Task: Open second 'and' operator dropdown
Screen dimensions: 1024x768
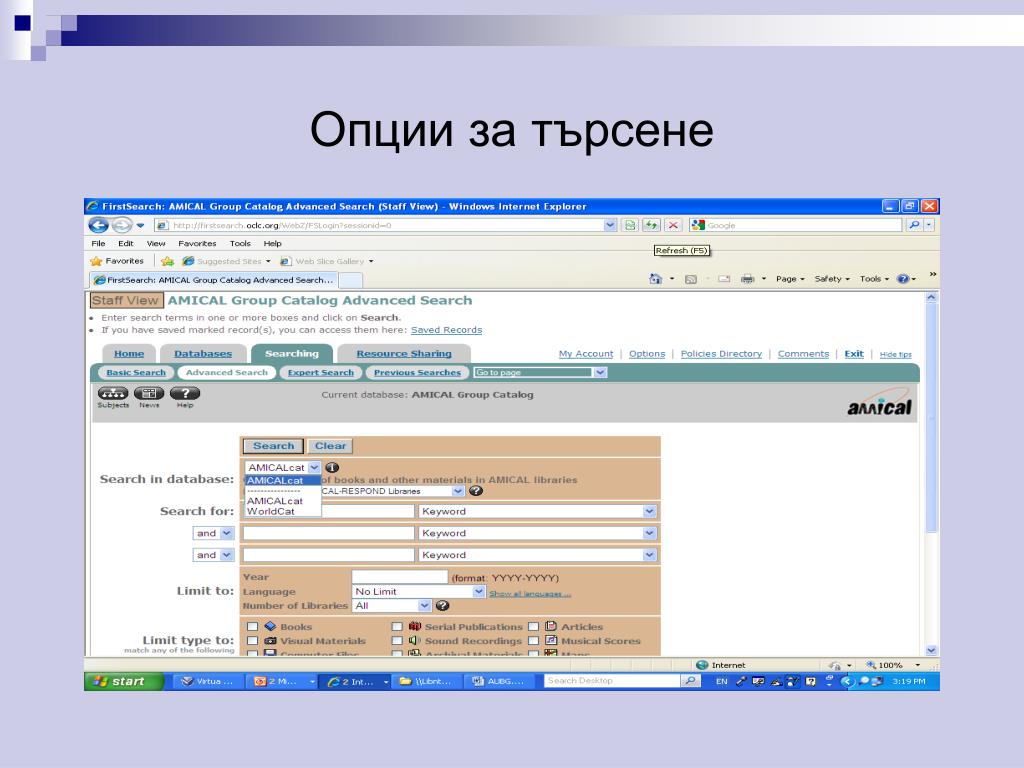Action: (x=213, y=555)
